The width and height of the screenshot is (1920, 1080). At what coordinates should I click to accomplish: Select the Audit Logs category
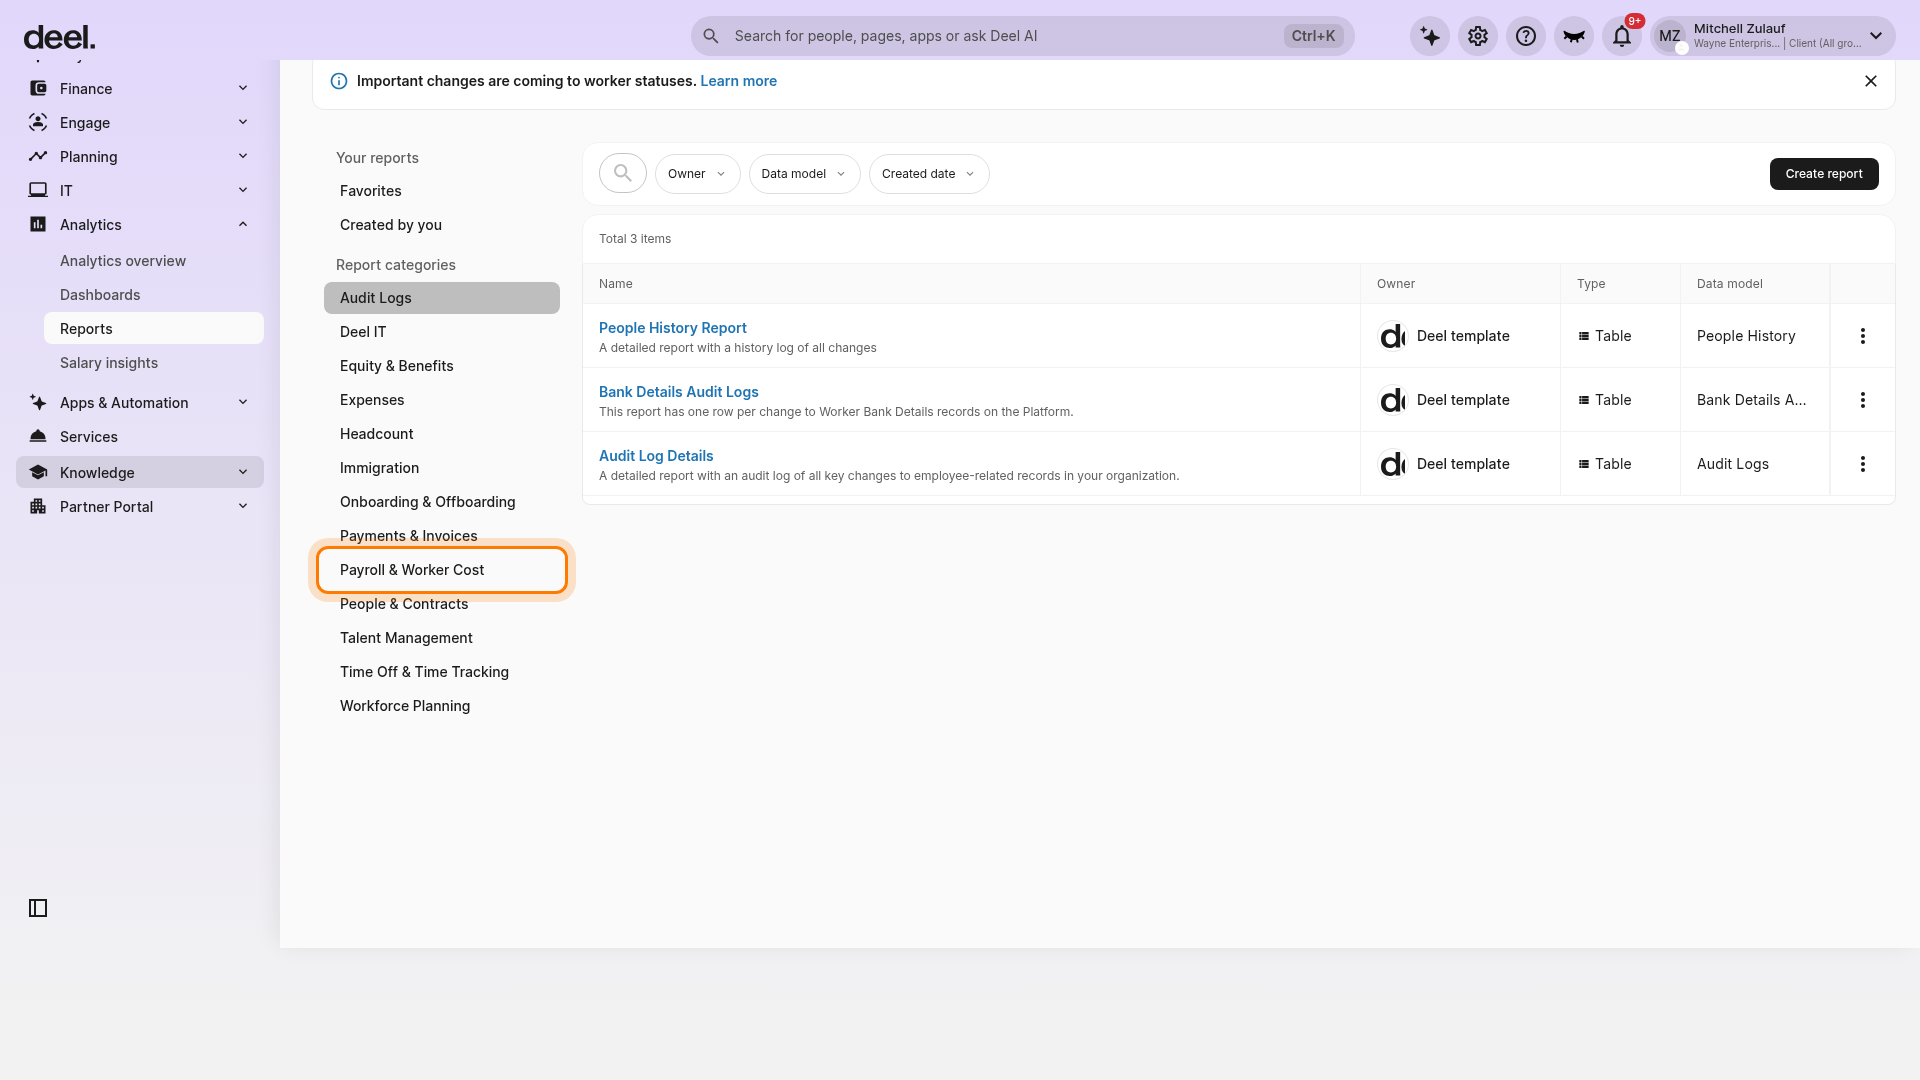(442, 298)
